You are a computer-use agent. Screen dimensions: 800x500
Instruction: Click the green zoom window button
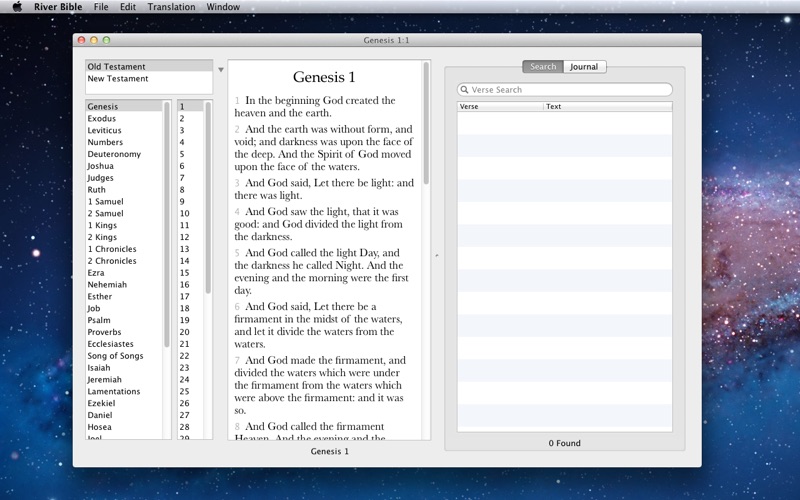point(106,40)
